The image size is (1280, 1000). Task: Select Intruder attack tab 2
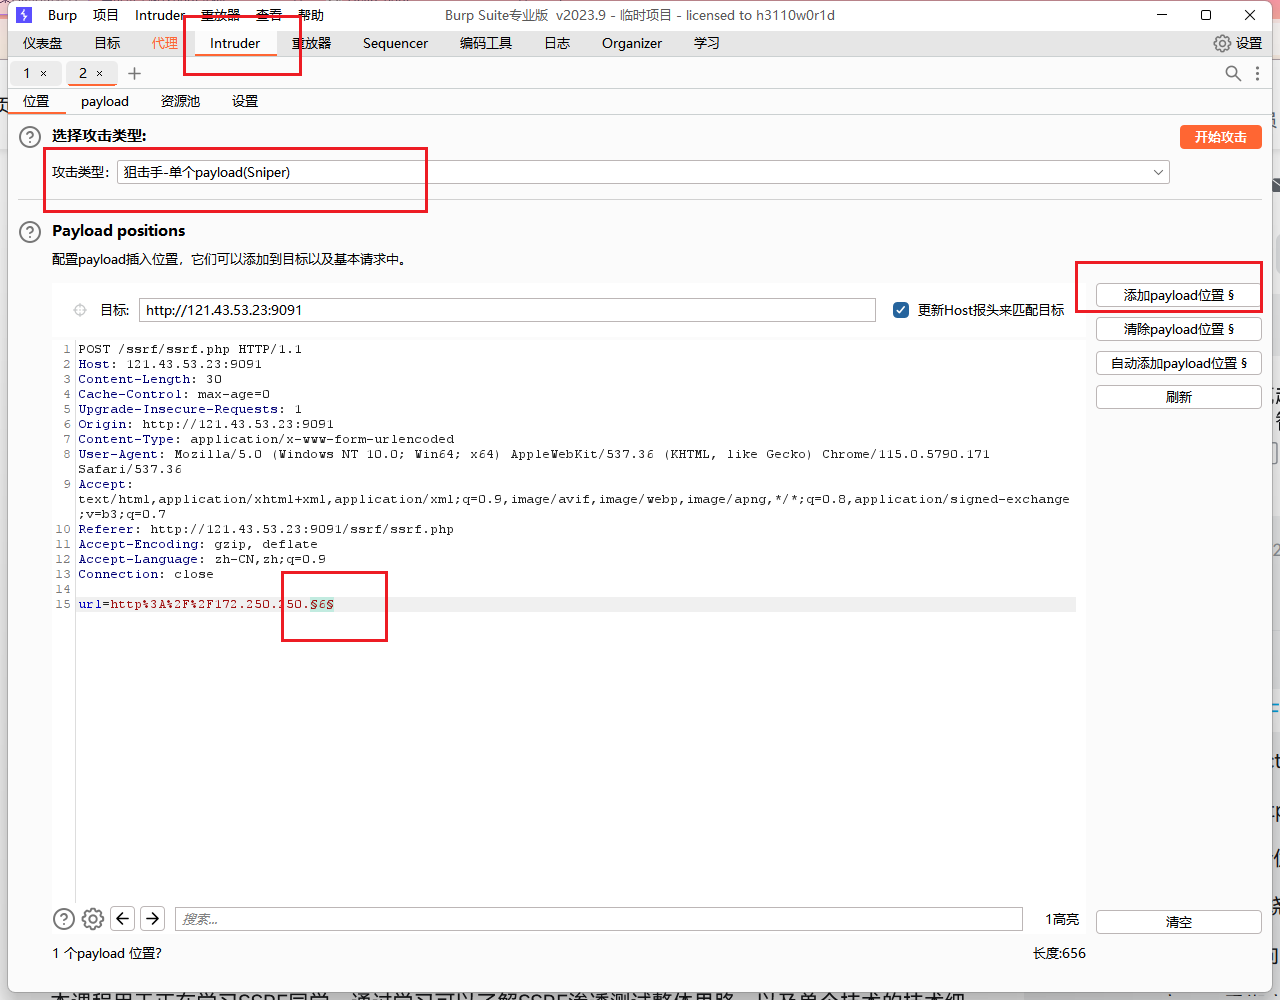click(x=83, y=73)
